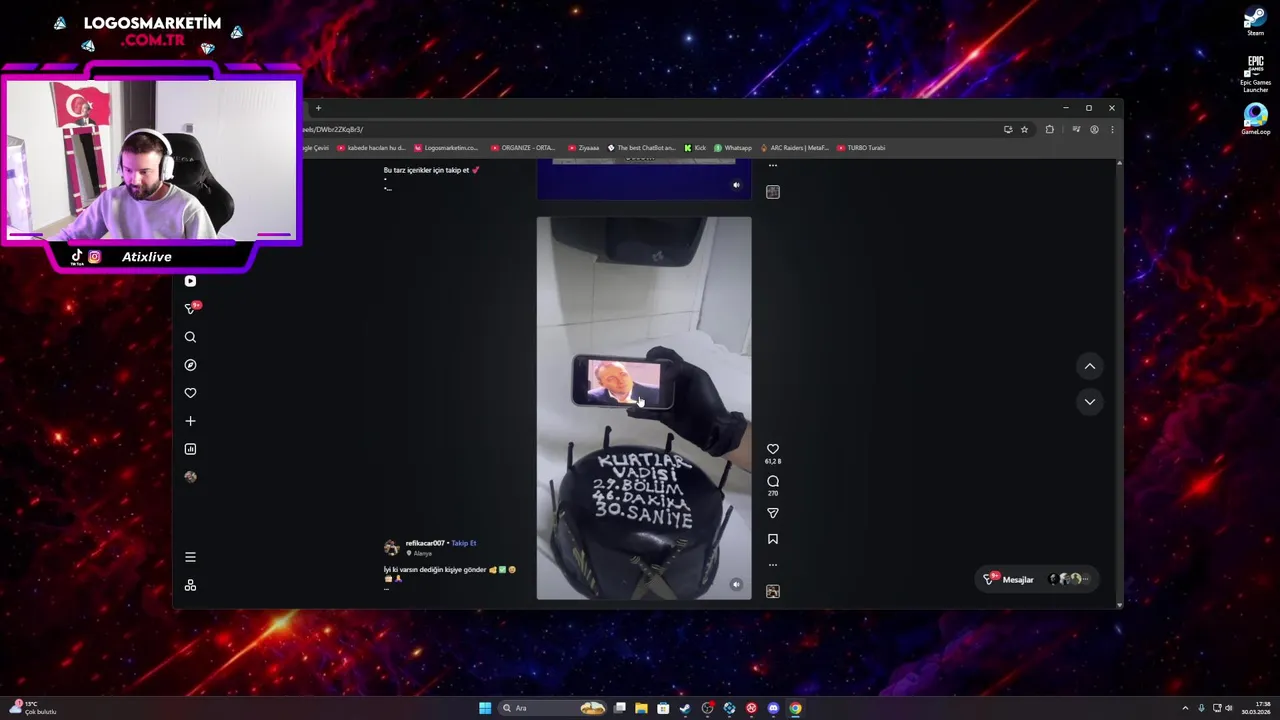This screenshot has height=720, width=1280.
Task: Open File Explorer from taskbar
Action: tap(641, 708)
